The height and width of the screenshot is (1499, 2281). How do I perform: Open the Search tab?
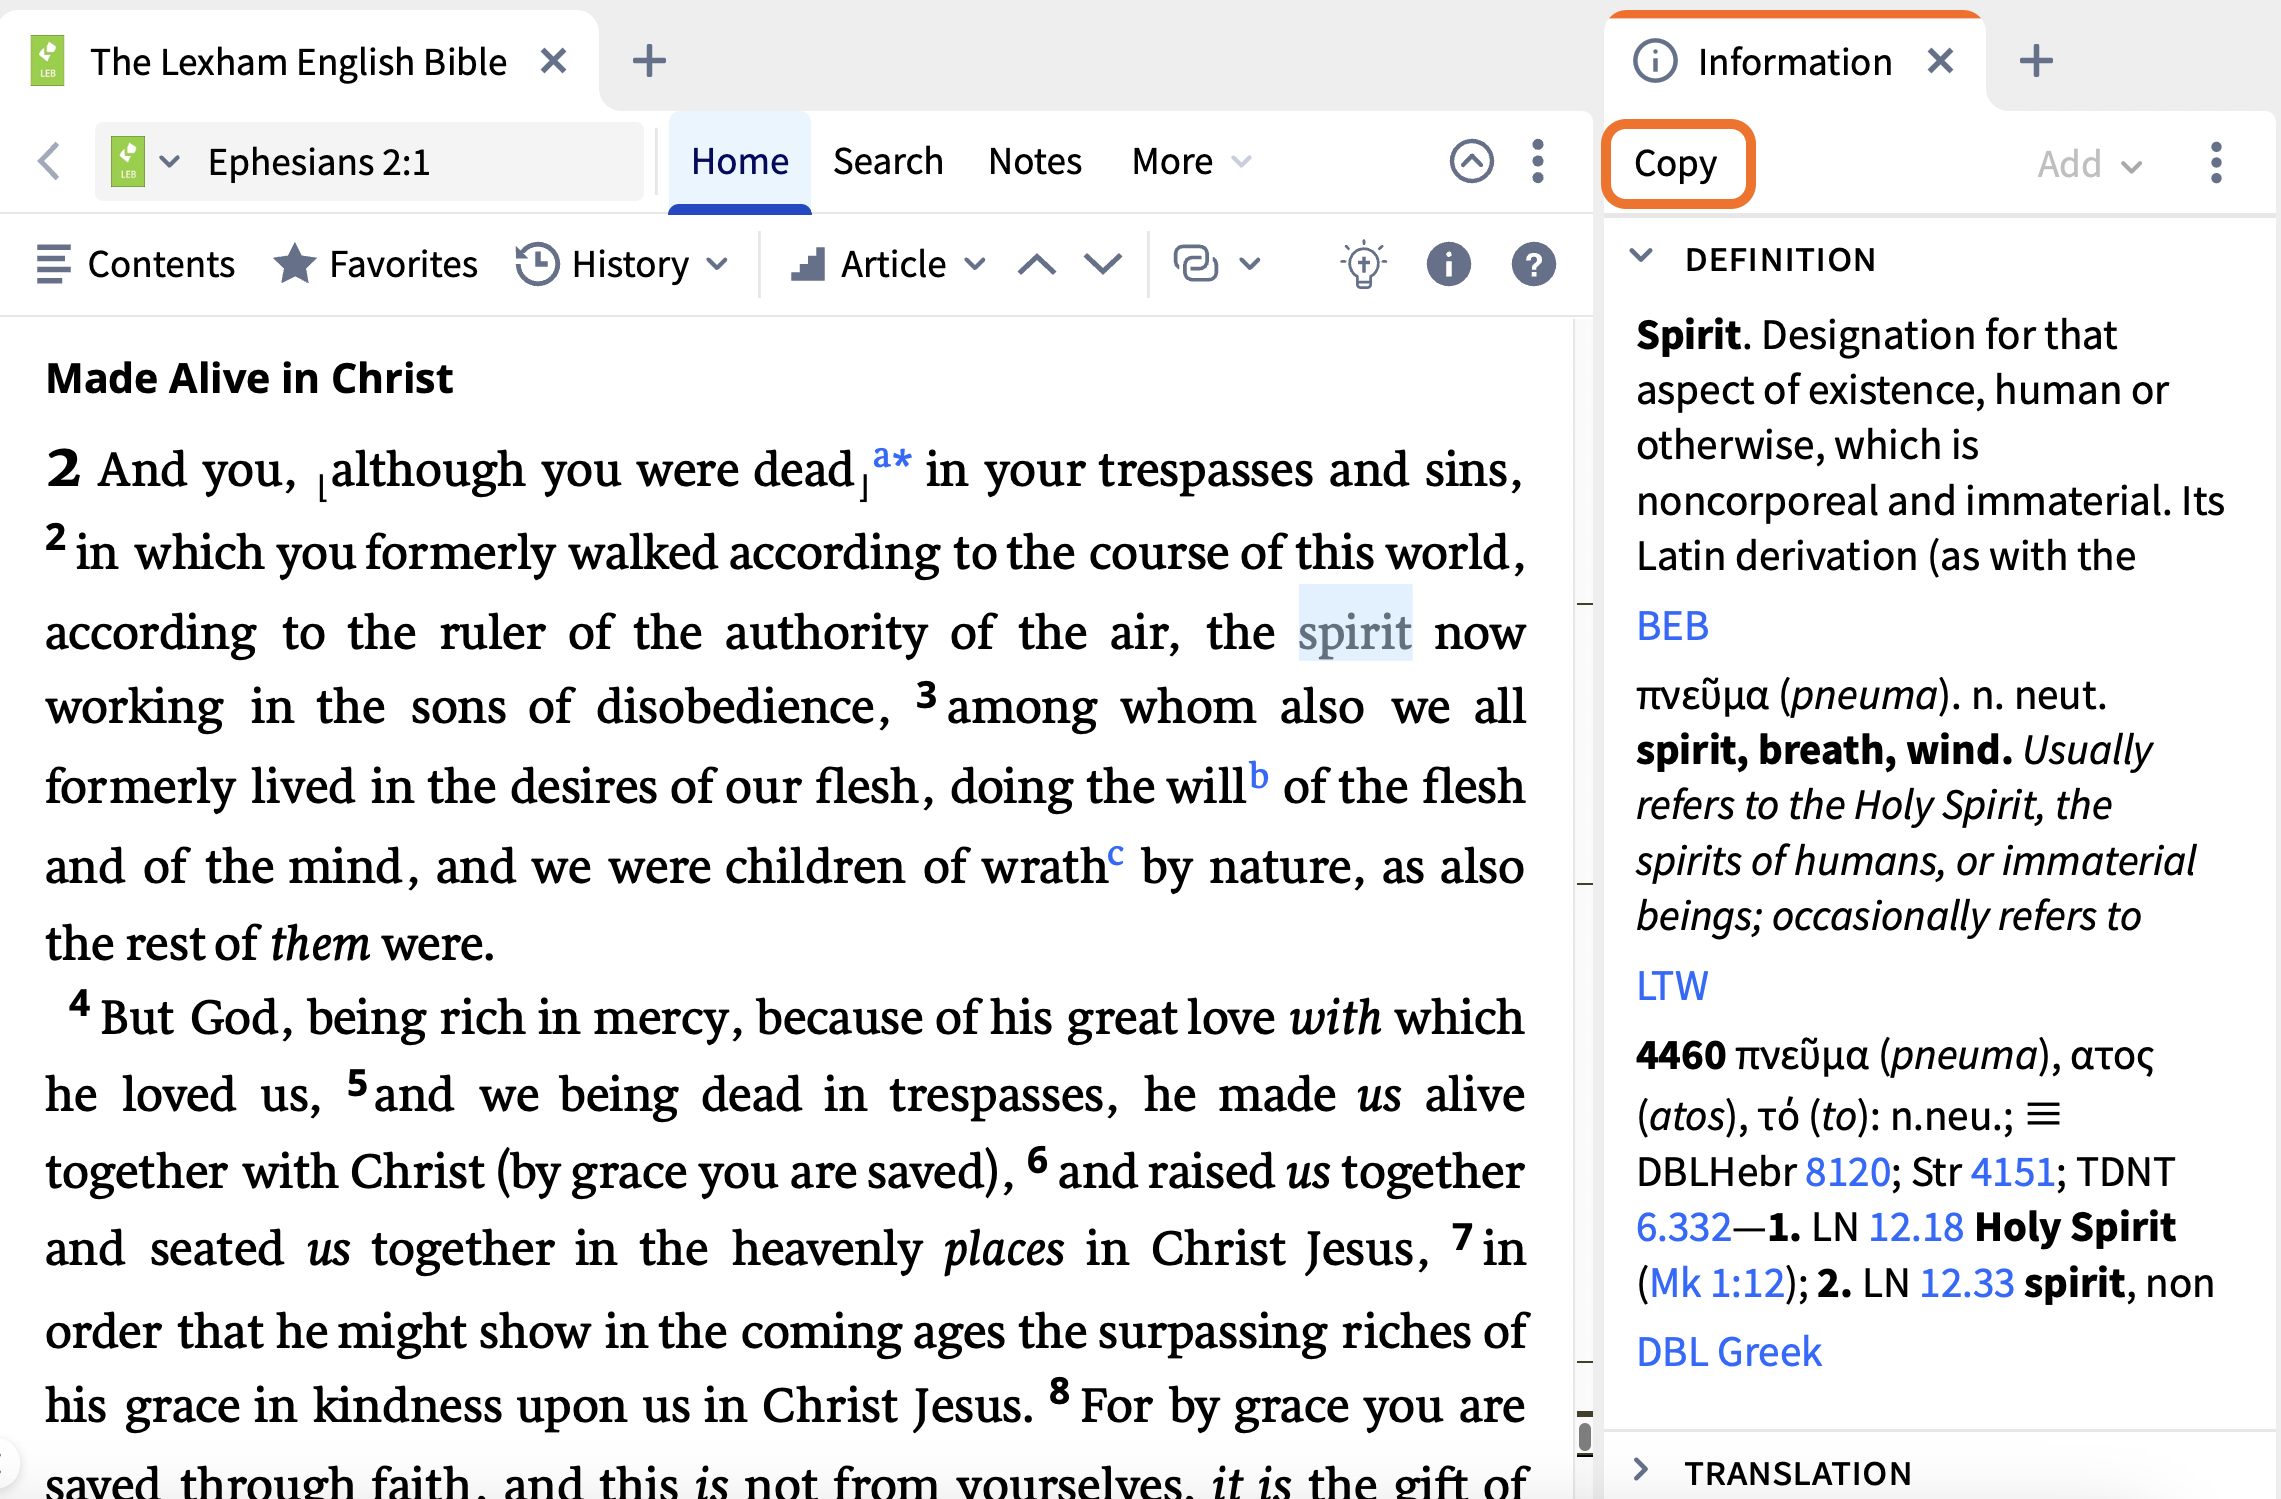pos(888,161)
